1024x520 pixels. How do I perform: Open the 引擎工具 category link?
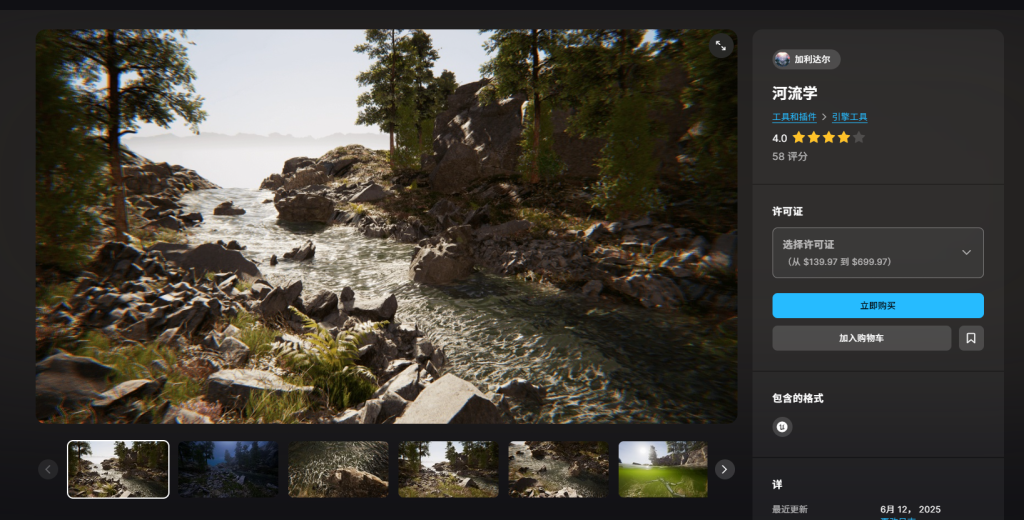(850, 118)
